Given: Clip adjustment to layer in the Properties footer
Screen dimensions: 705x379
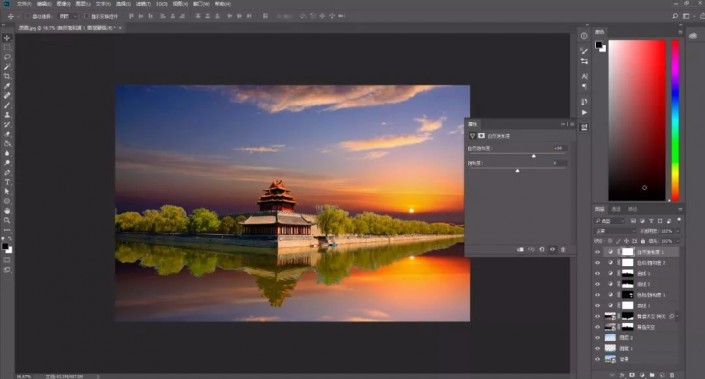Looking at the screenshot, I should click(520, 250).
